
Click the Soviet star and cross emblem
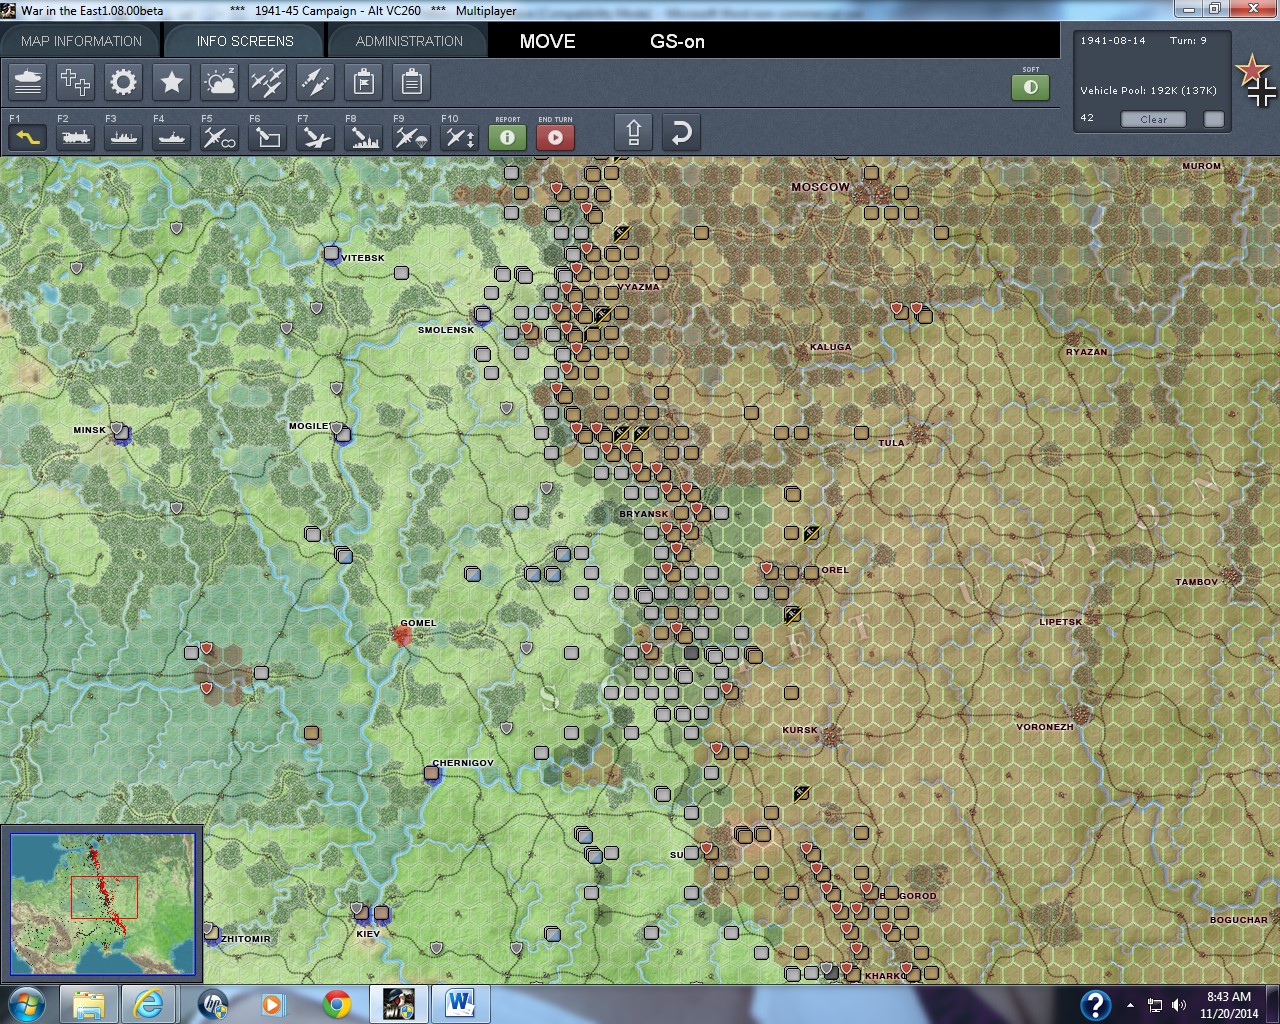1256,81
